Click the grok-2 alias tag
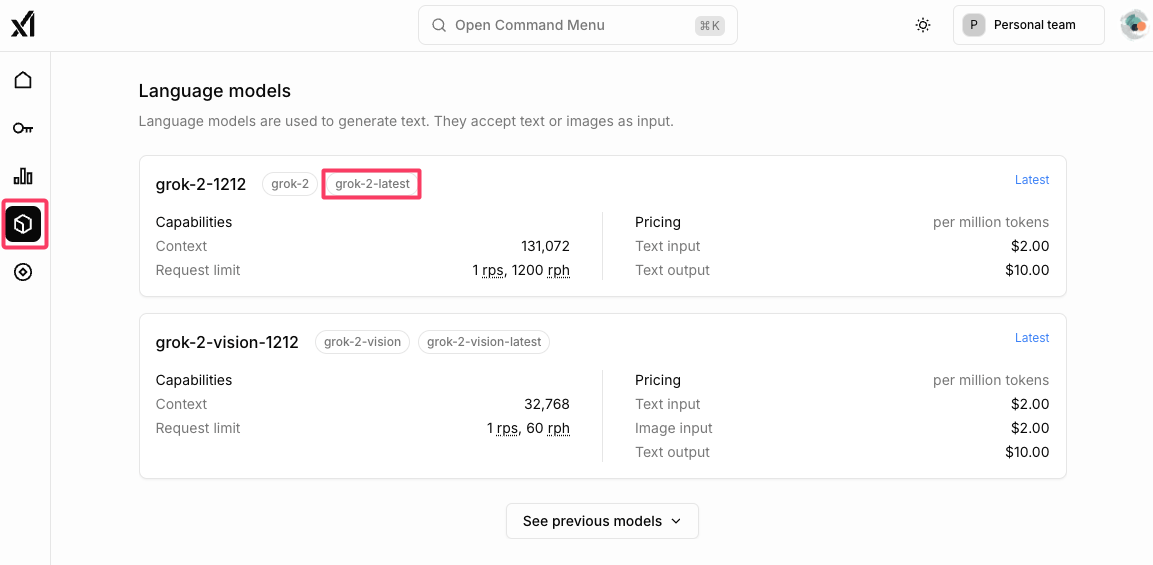This screenshot has width=1153, height=565. coord(290,184)
